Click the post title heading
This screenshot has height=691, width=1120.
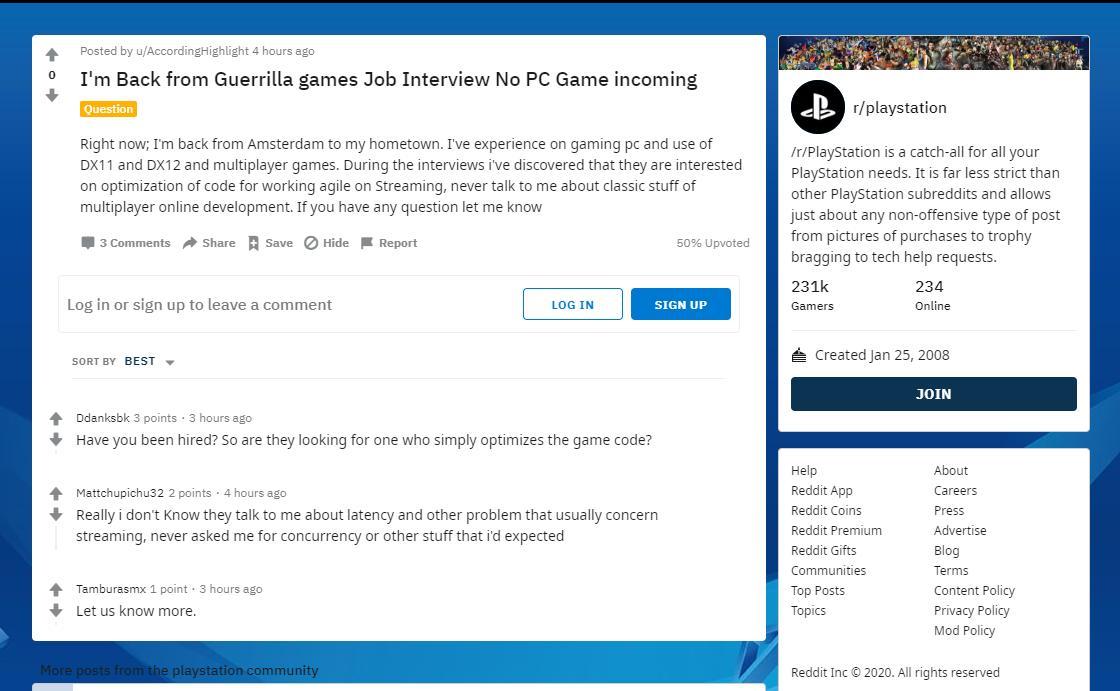tap(389, 79)
